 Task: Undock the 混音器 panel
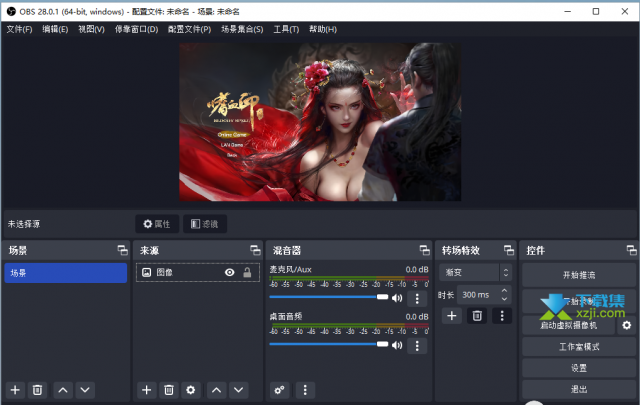click(424, 250)
